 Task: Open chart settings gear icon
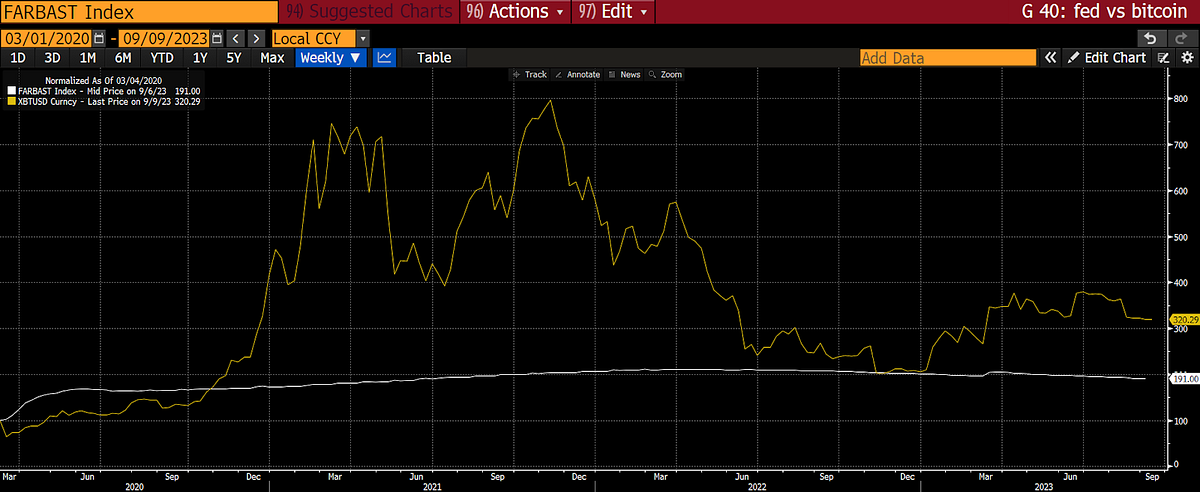pos(1186,58)
